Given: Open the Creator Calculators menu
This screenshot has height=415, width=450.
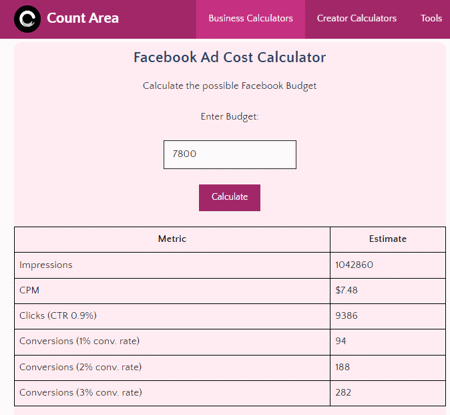Looking at the screenshot, I should [357, 18].
